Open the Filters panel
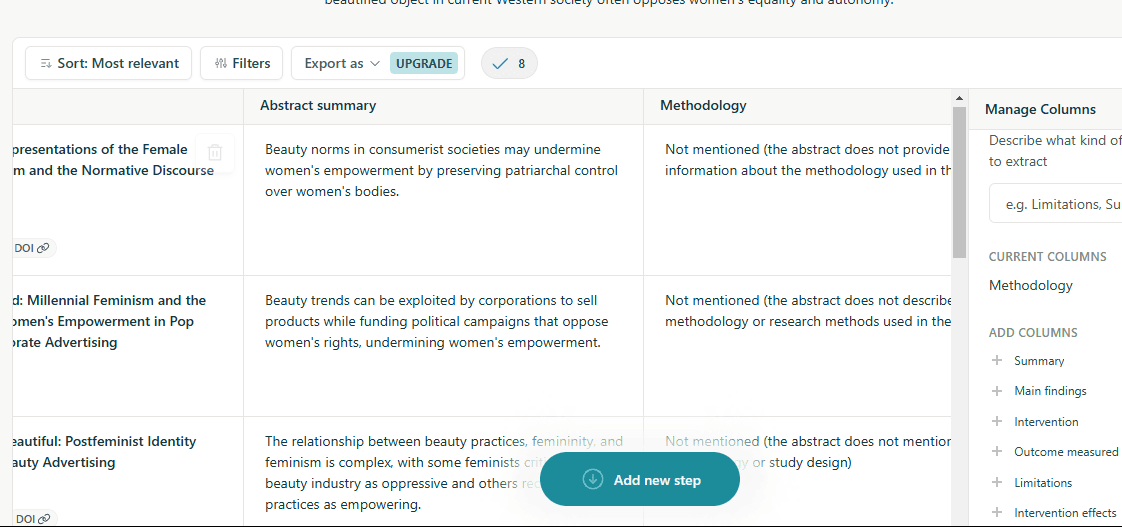This screenshot has width=1122, height=527. click(241, 63)
